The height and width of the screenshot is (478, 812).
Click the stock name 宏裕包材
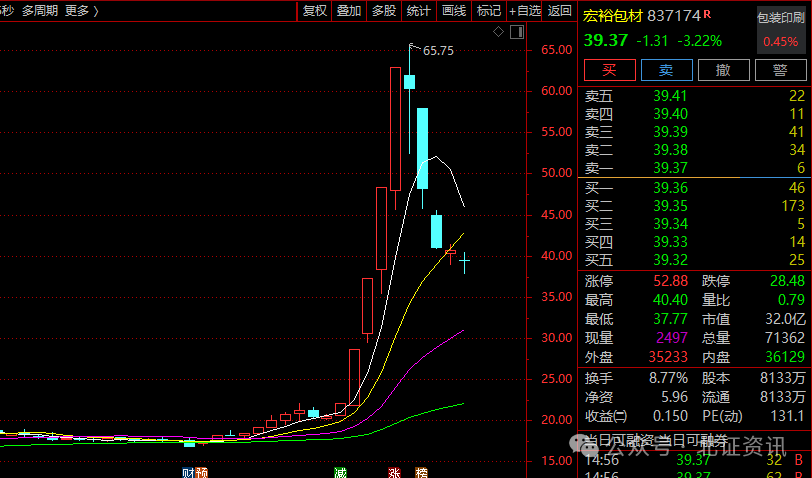click(x=613, y=16)
